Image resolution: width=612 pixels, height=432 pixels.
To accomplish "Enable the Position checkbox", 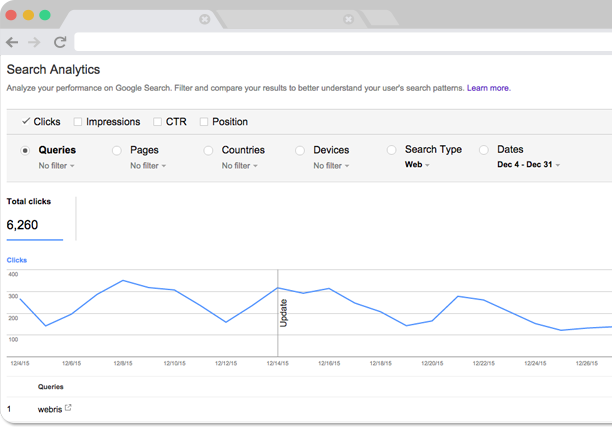I will coord(204,122).
